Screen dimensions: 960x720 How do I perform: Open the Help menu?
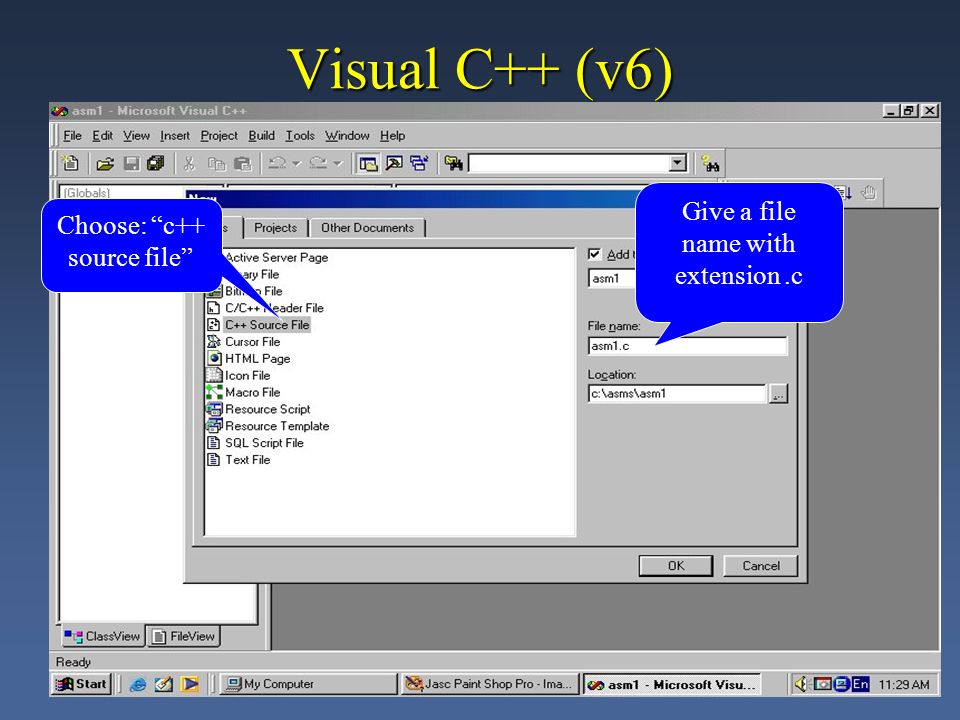(392, 136)
